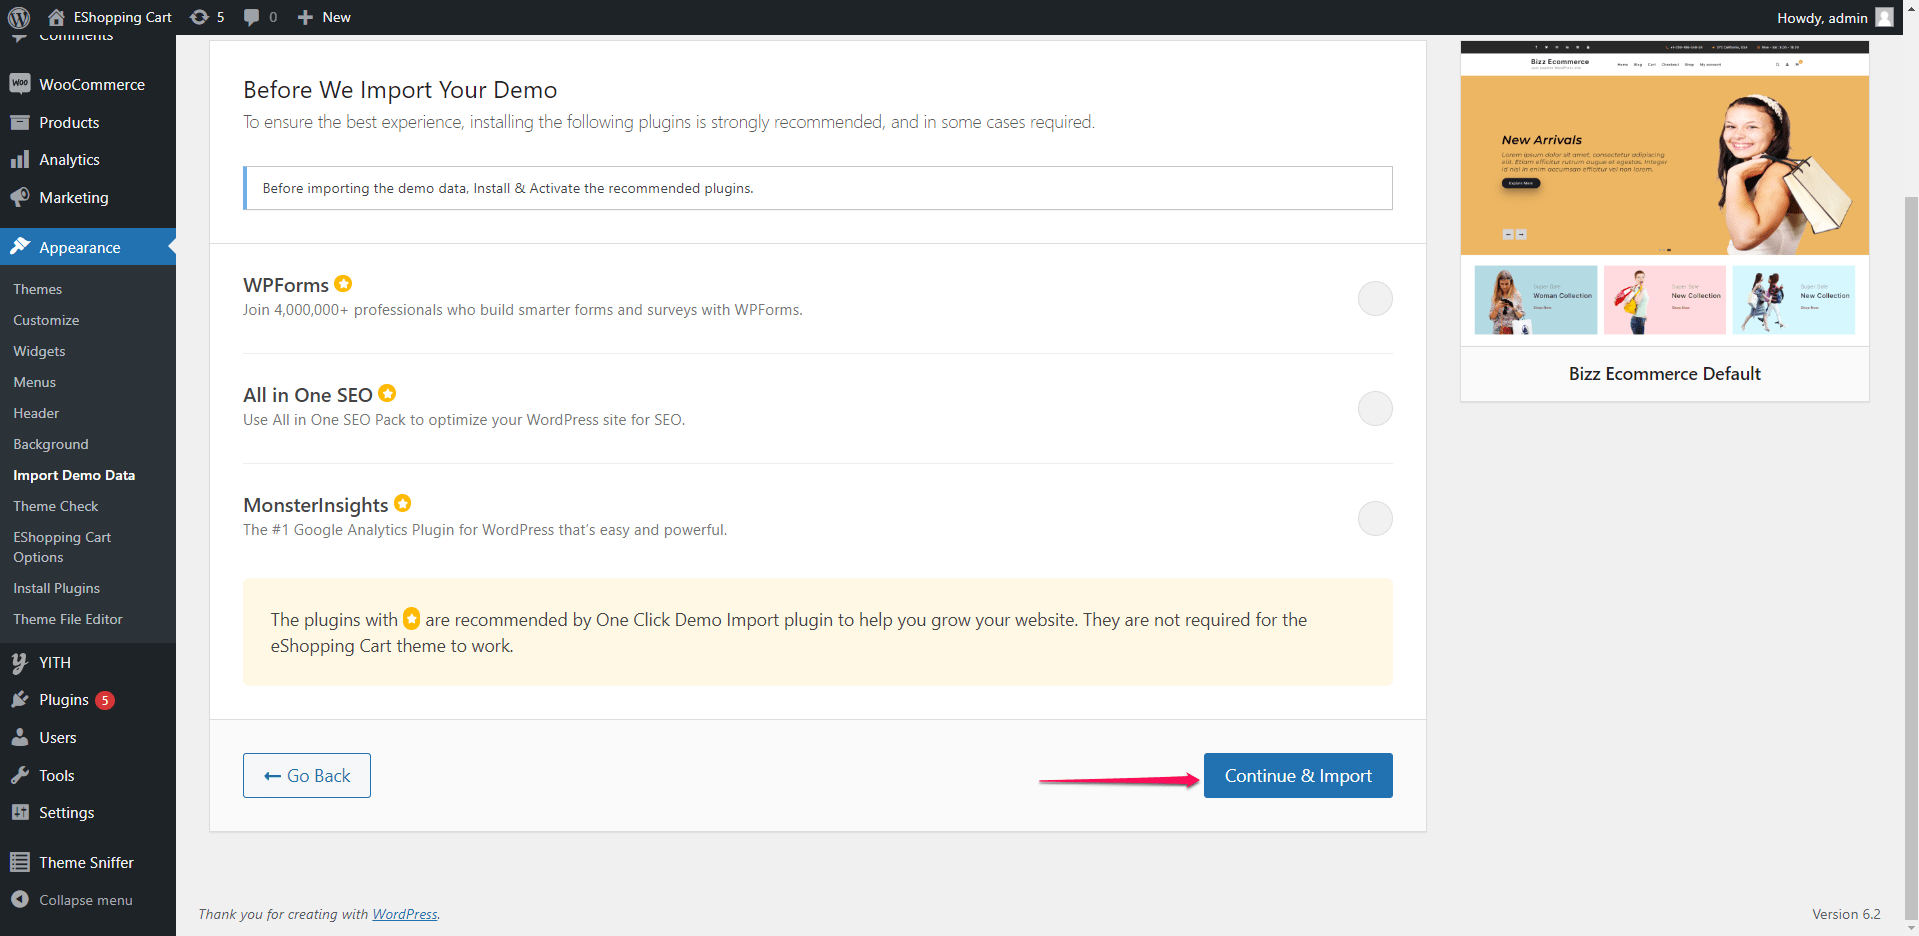Click the star badge next to All in One SEO
1919x936 pixels.
[387, 393]
